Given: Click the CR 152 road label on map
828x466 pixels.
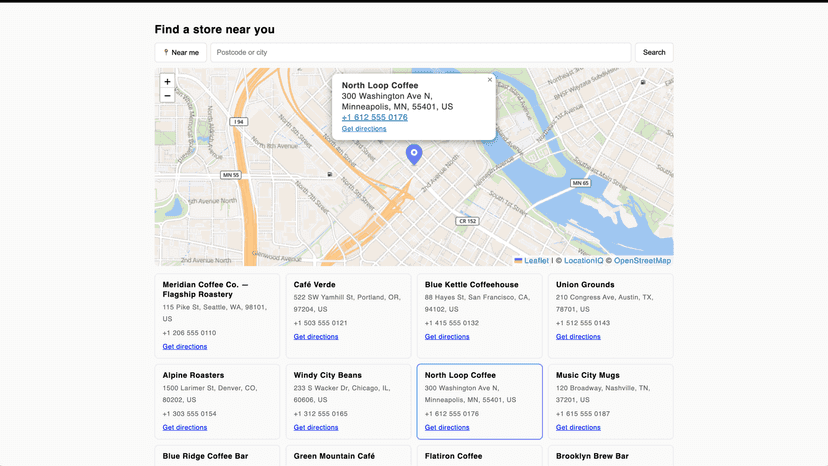Looking at the screenshot, I should pos(467,221).
